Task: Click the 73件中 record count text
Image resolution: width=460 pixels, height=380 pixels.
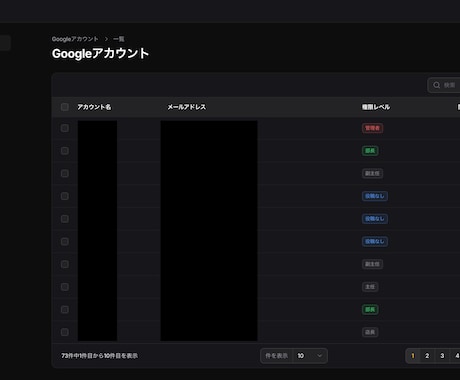Action: tap(99, 356)
